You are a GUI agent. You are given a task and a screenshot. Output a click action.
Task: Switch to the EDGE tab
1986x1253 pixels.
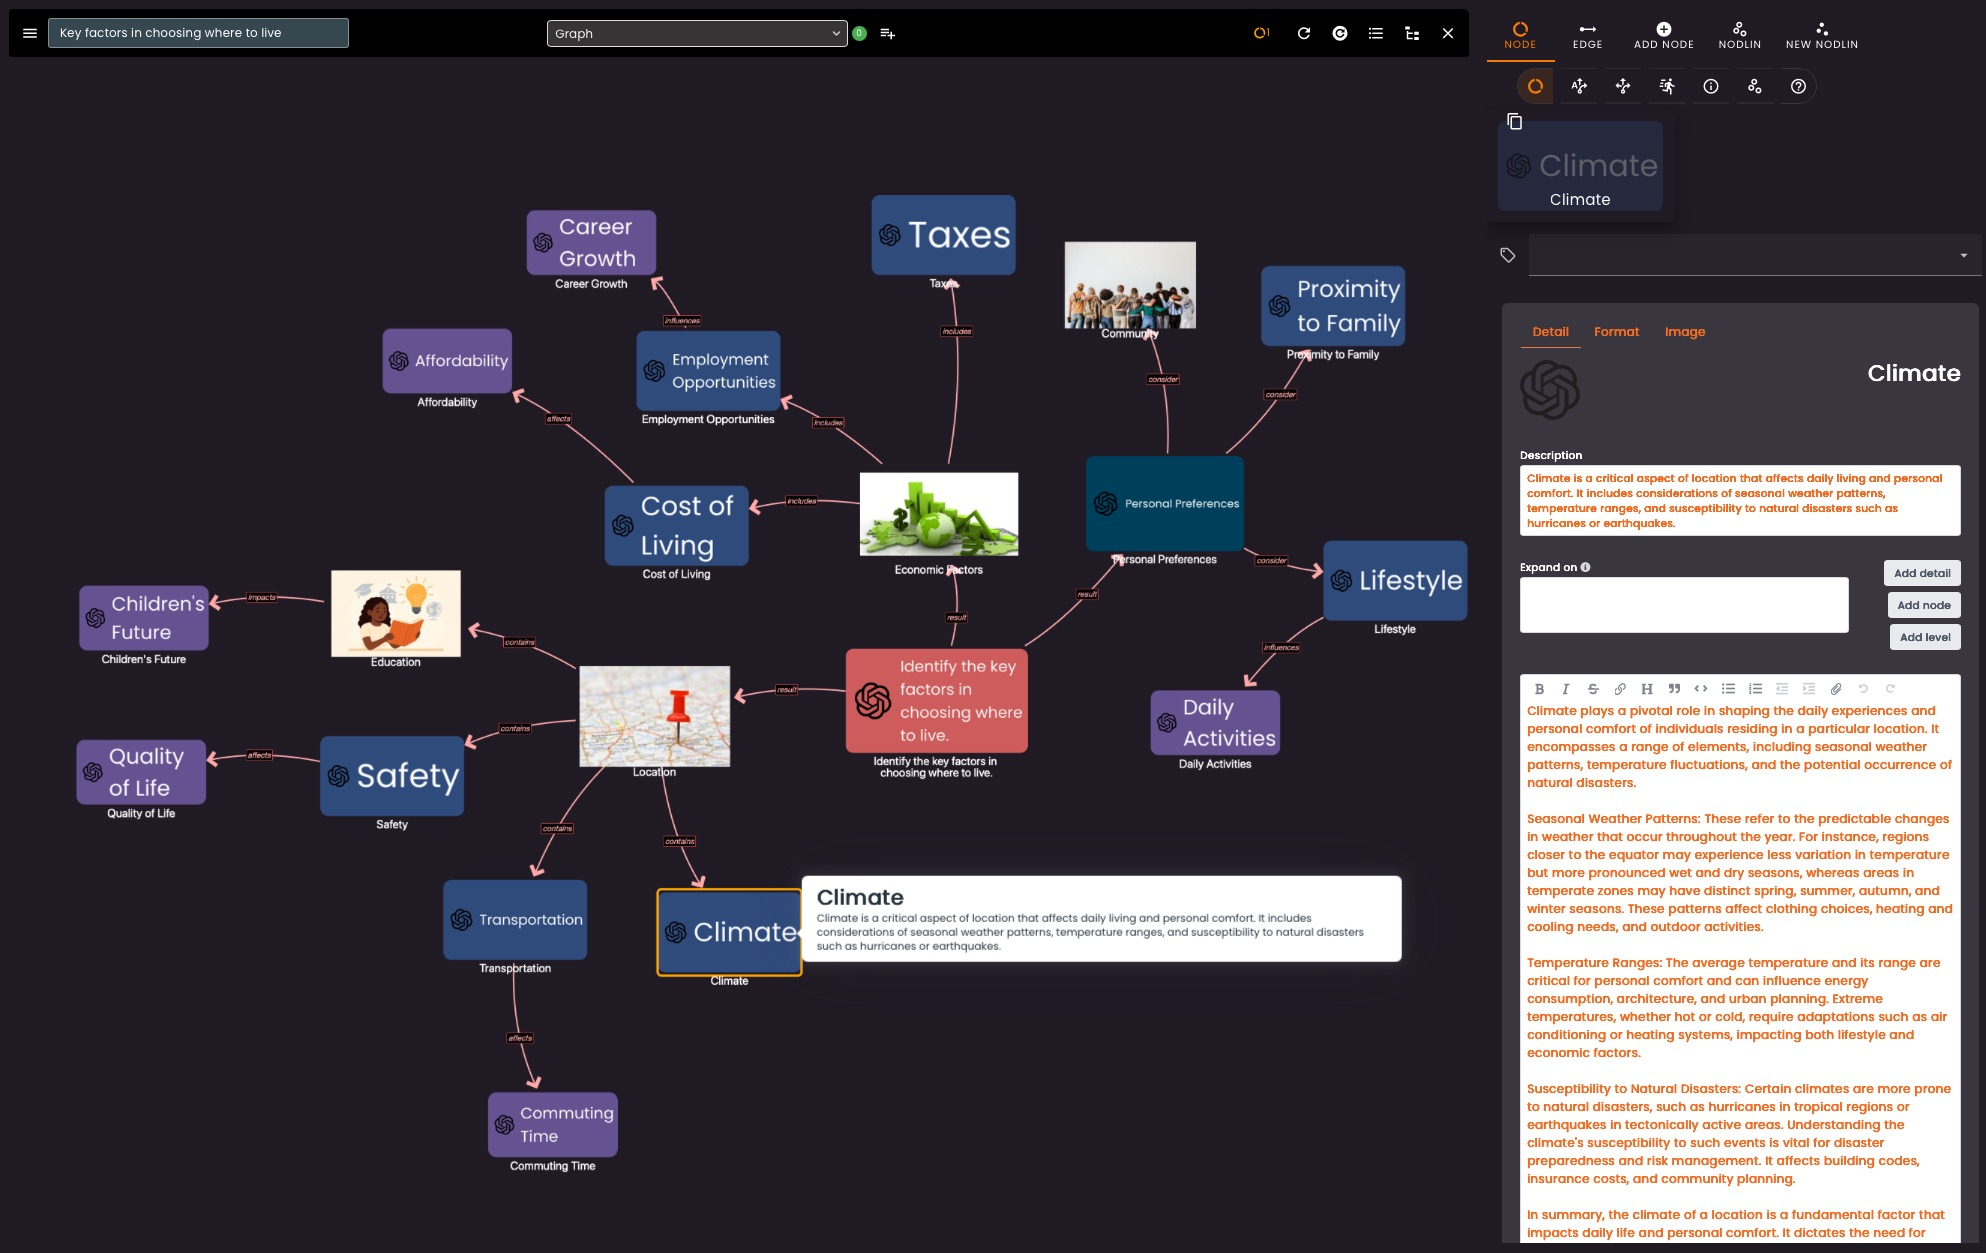pyautogui.click(x=1587, y=35)
